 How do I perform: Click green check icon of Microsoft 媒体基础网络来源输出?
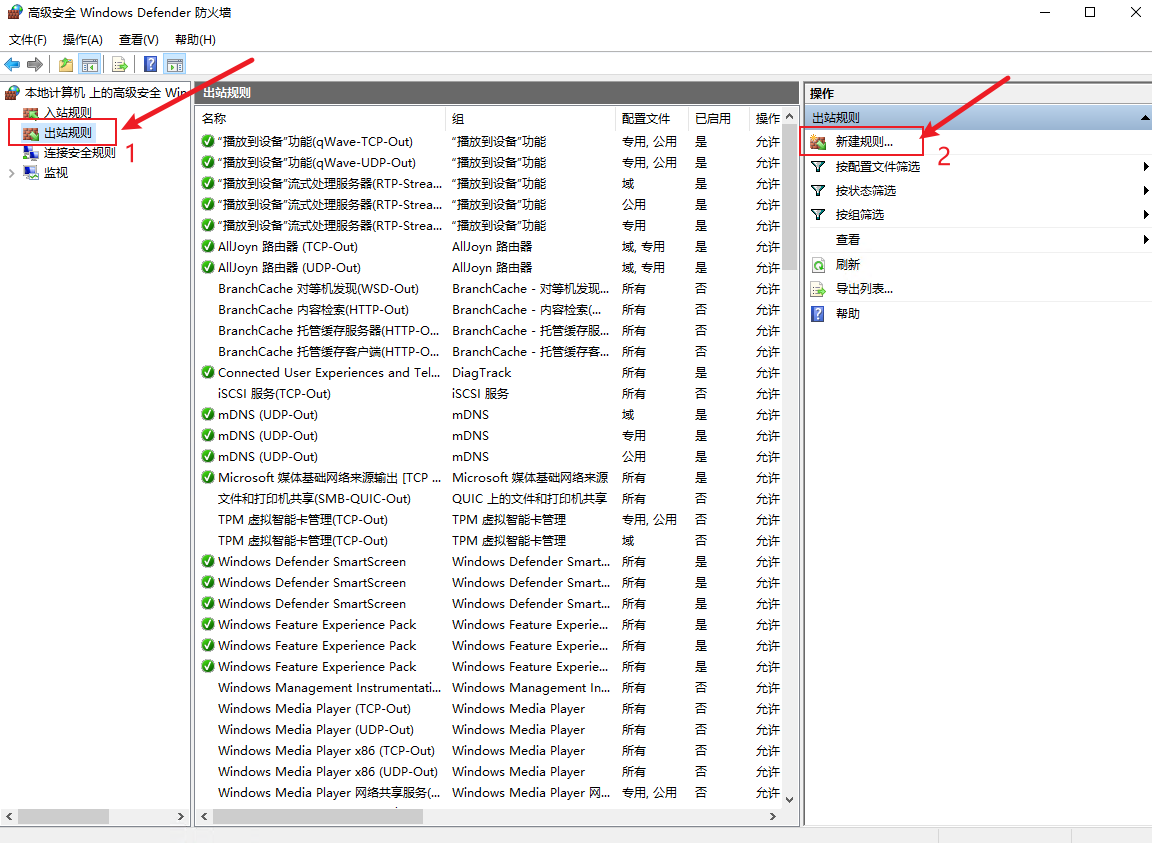point(208,478)
